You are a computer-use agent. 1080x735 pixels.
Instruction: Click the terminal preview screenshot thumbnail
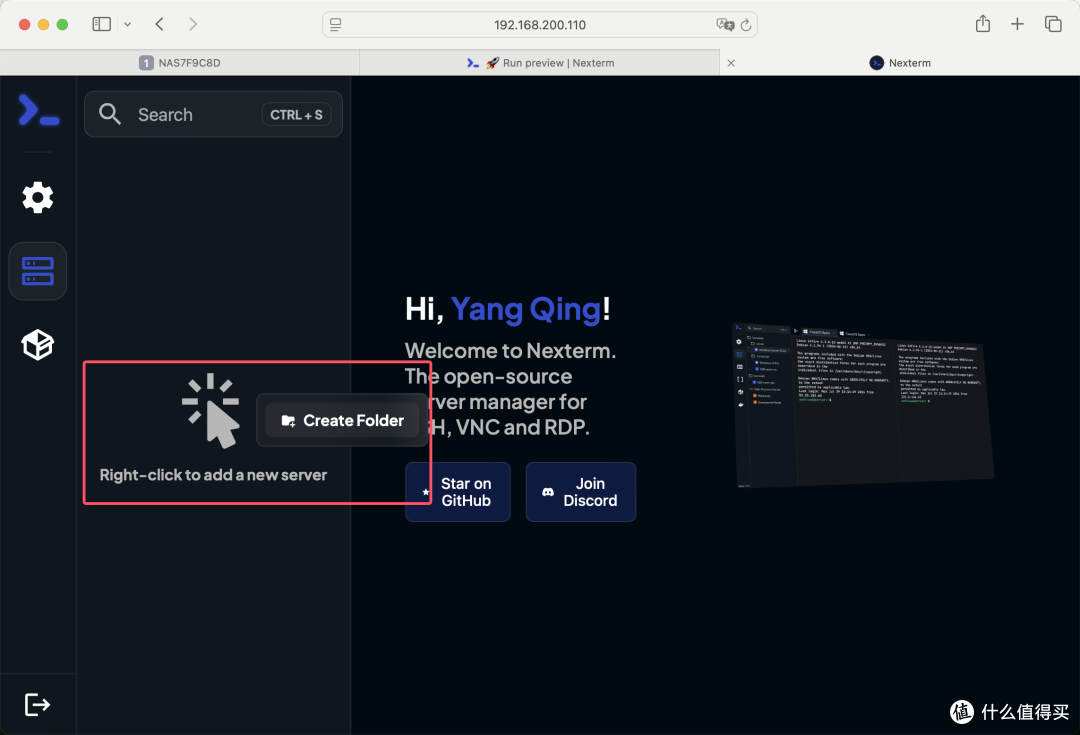[x=862, y=404]
